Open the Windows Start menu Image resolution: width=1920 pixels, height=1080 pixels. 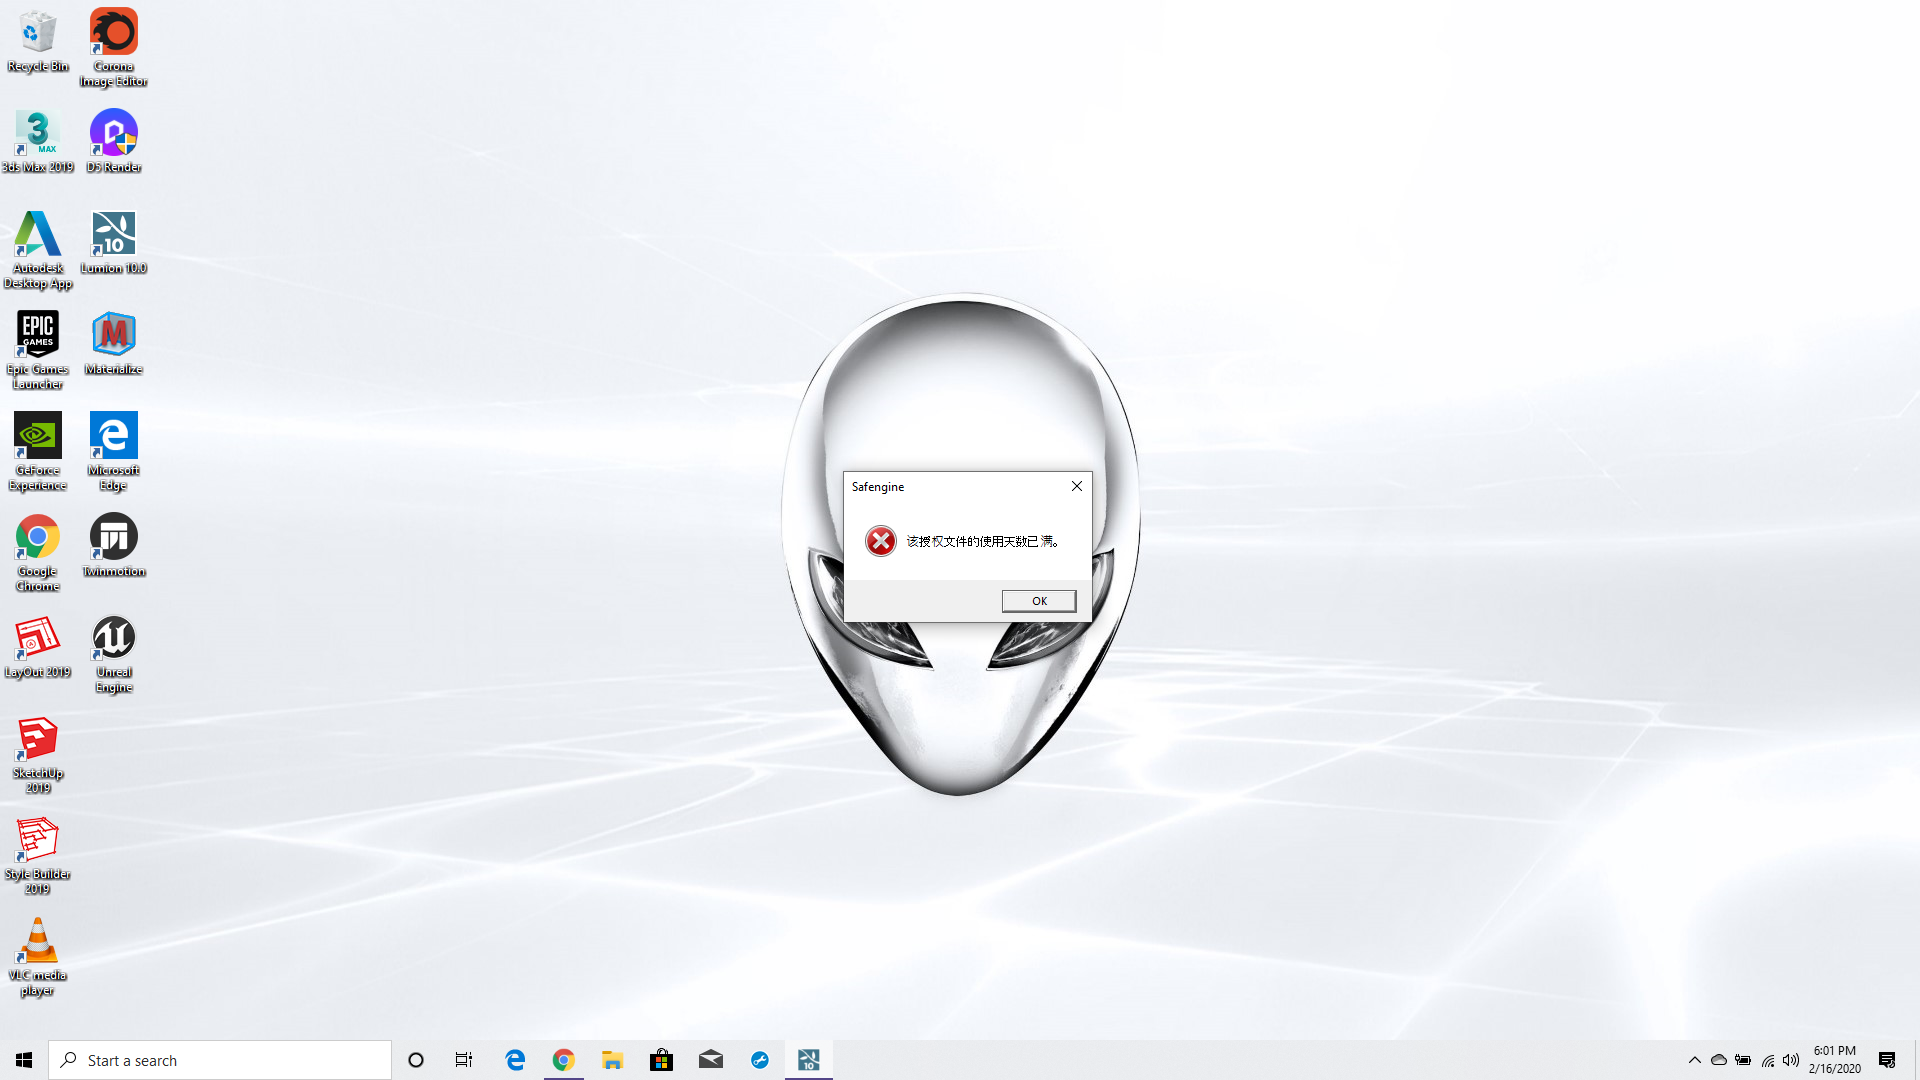(x=24, y=1060)
